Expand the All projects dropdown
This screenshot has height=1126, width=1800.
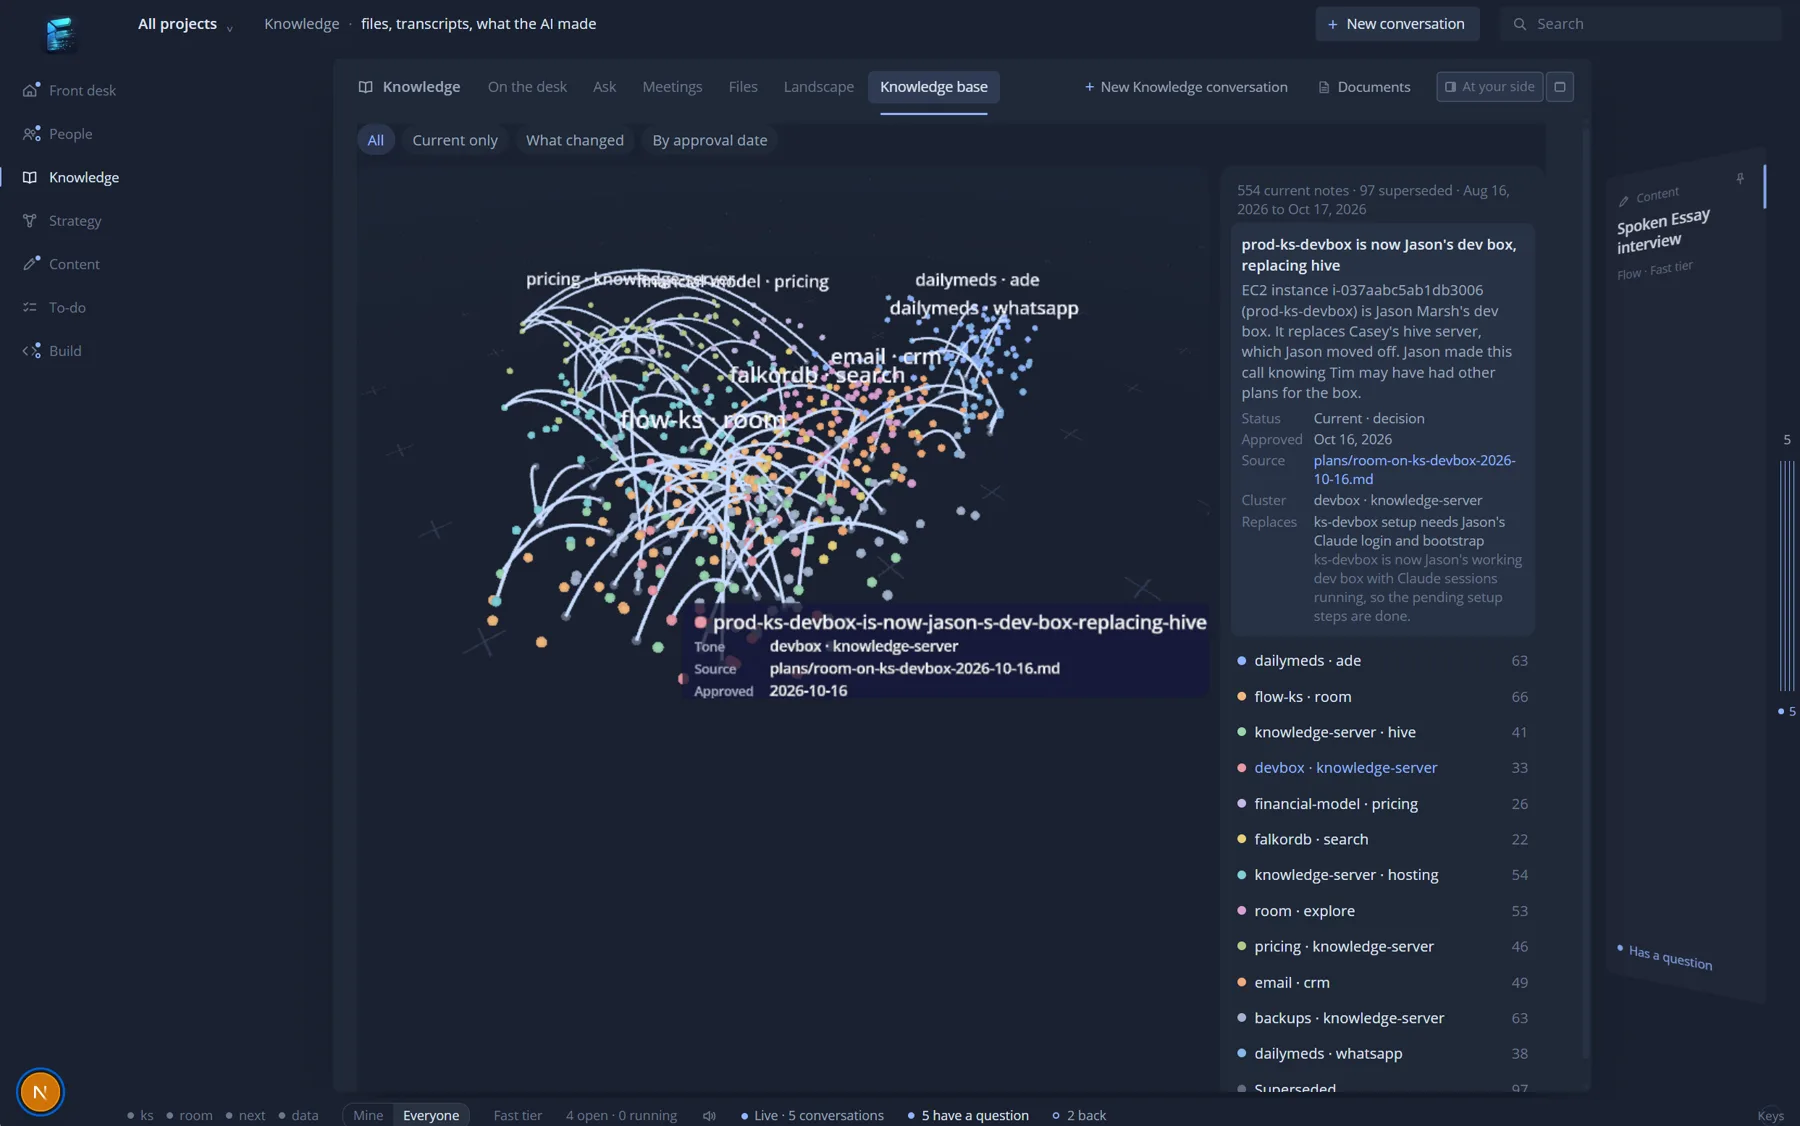pyautogui.click(x=185, y=24)
